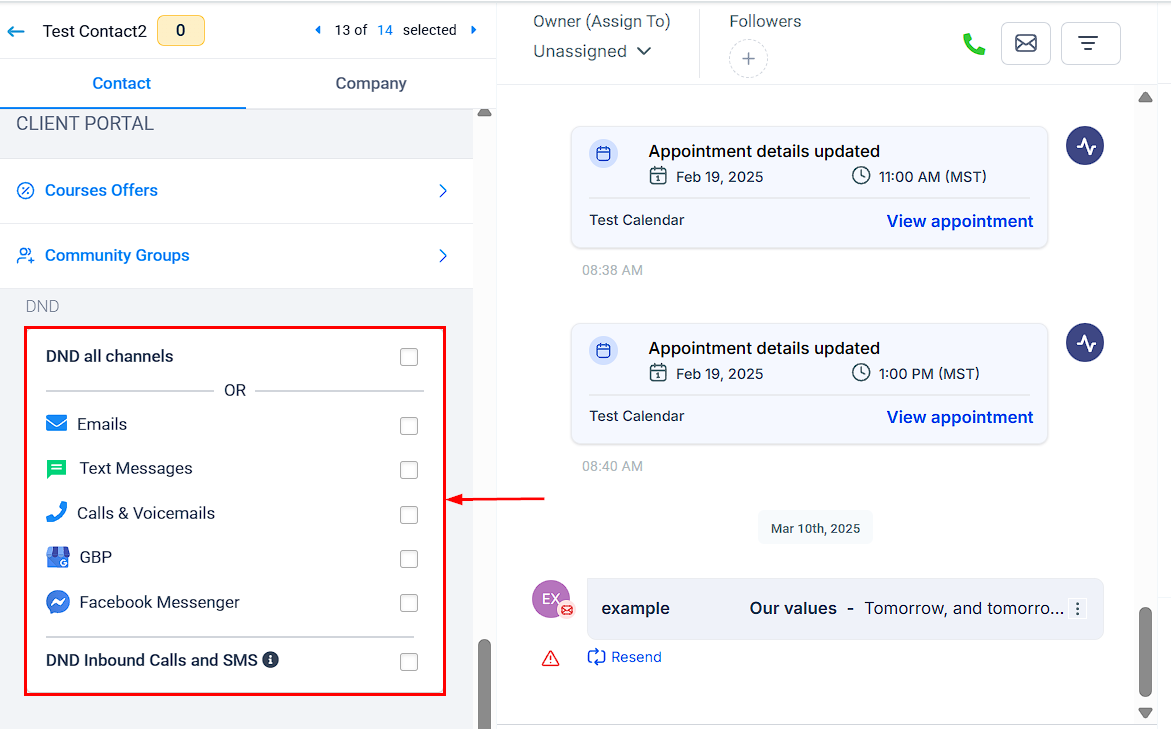Click the CLIENT PORTAL heading
The image size is (1171, 729).
click(85, 124)
